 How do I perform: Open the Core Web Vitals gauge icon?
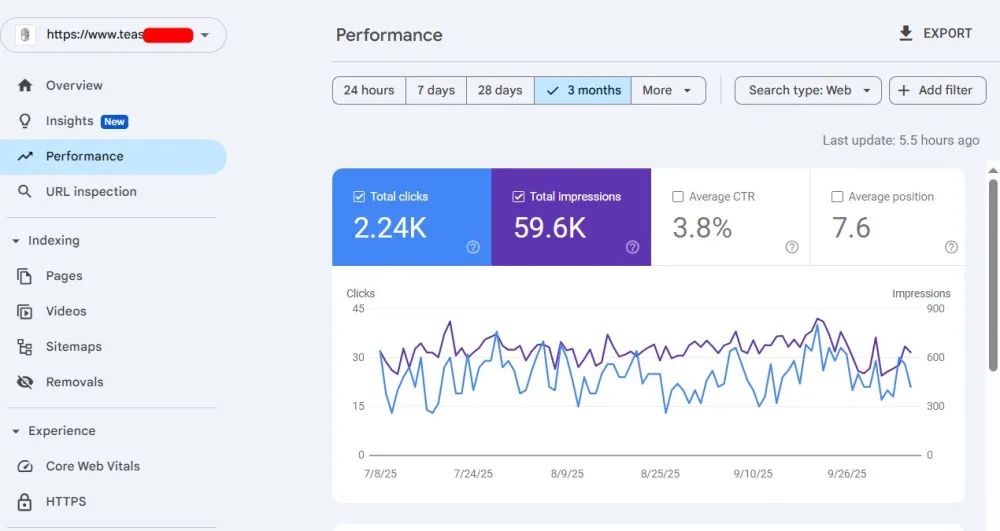coord(25,467)
